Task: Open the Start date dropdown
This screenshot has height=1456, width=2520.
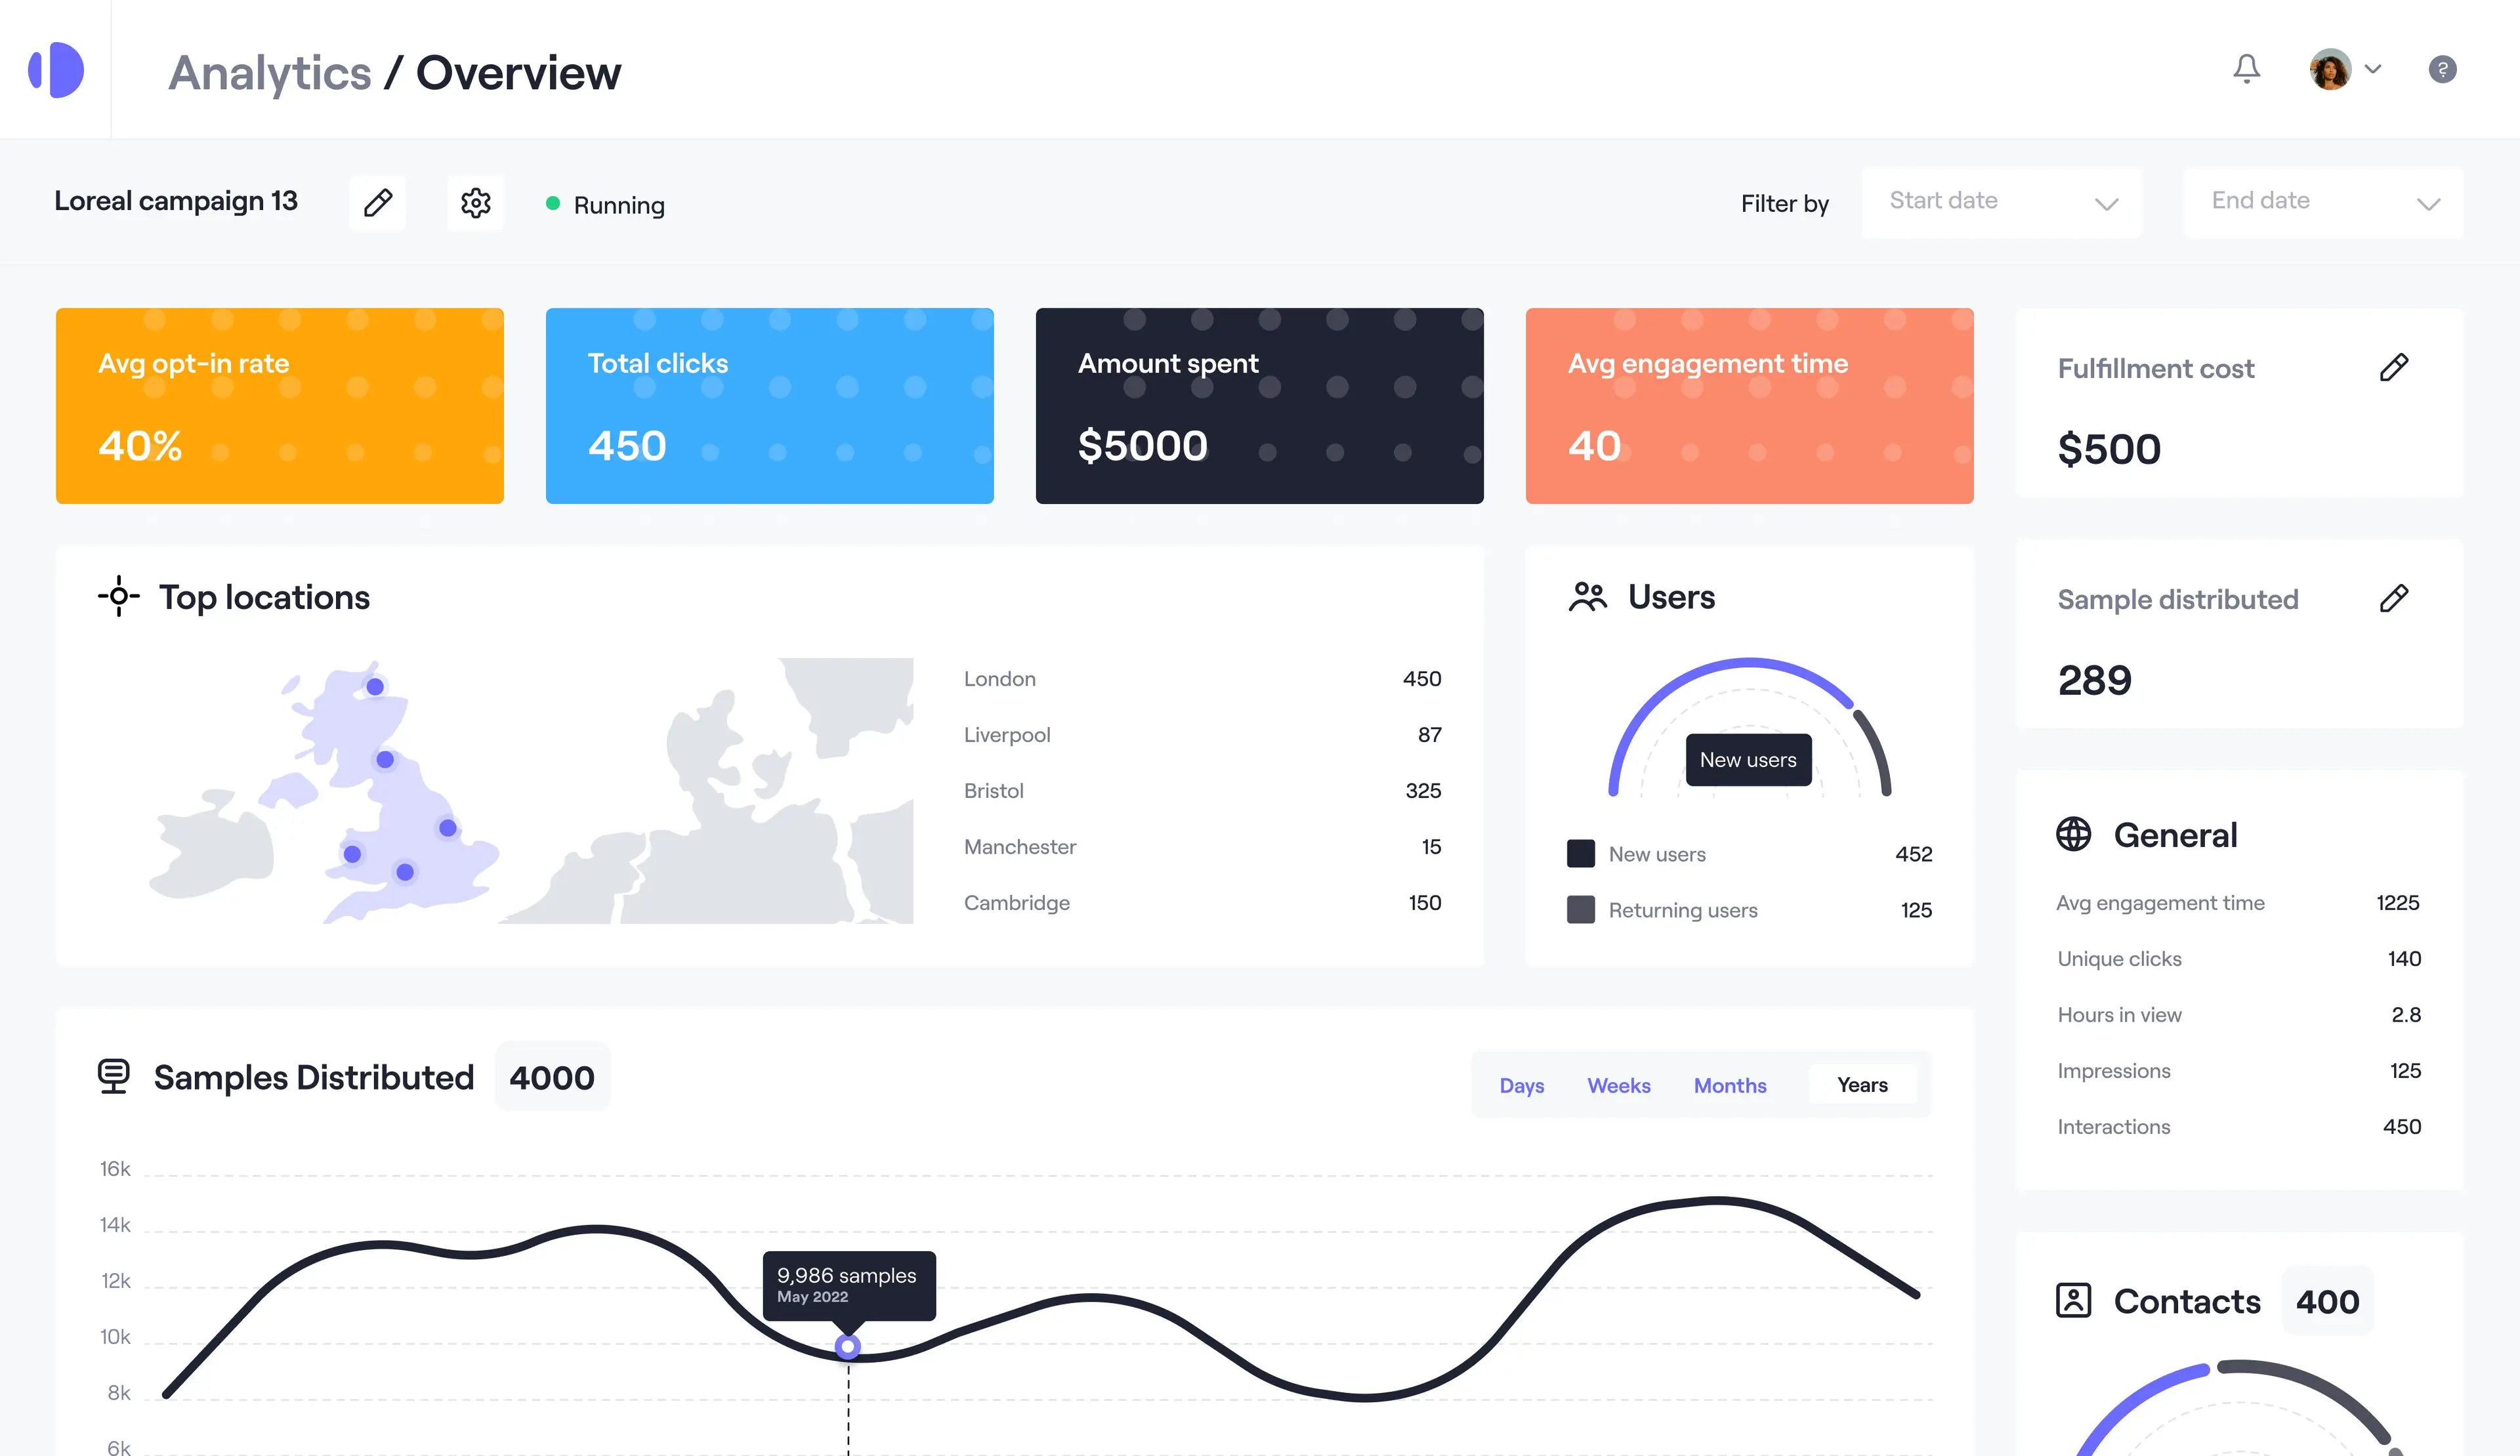Action: 2001,203
